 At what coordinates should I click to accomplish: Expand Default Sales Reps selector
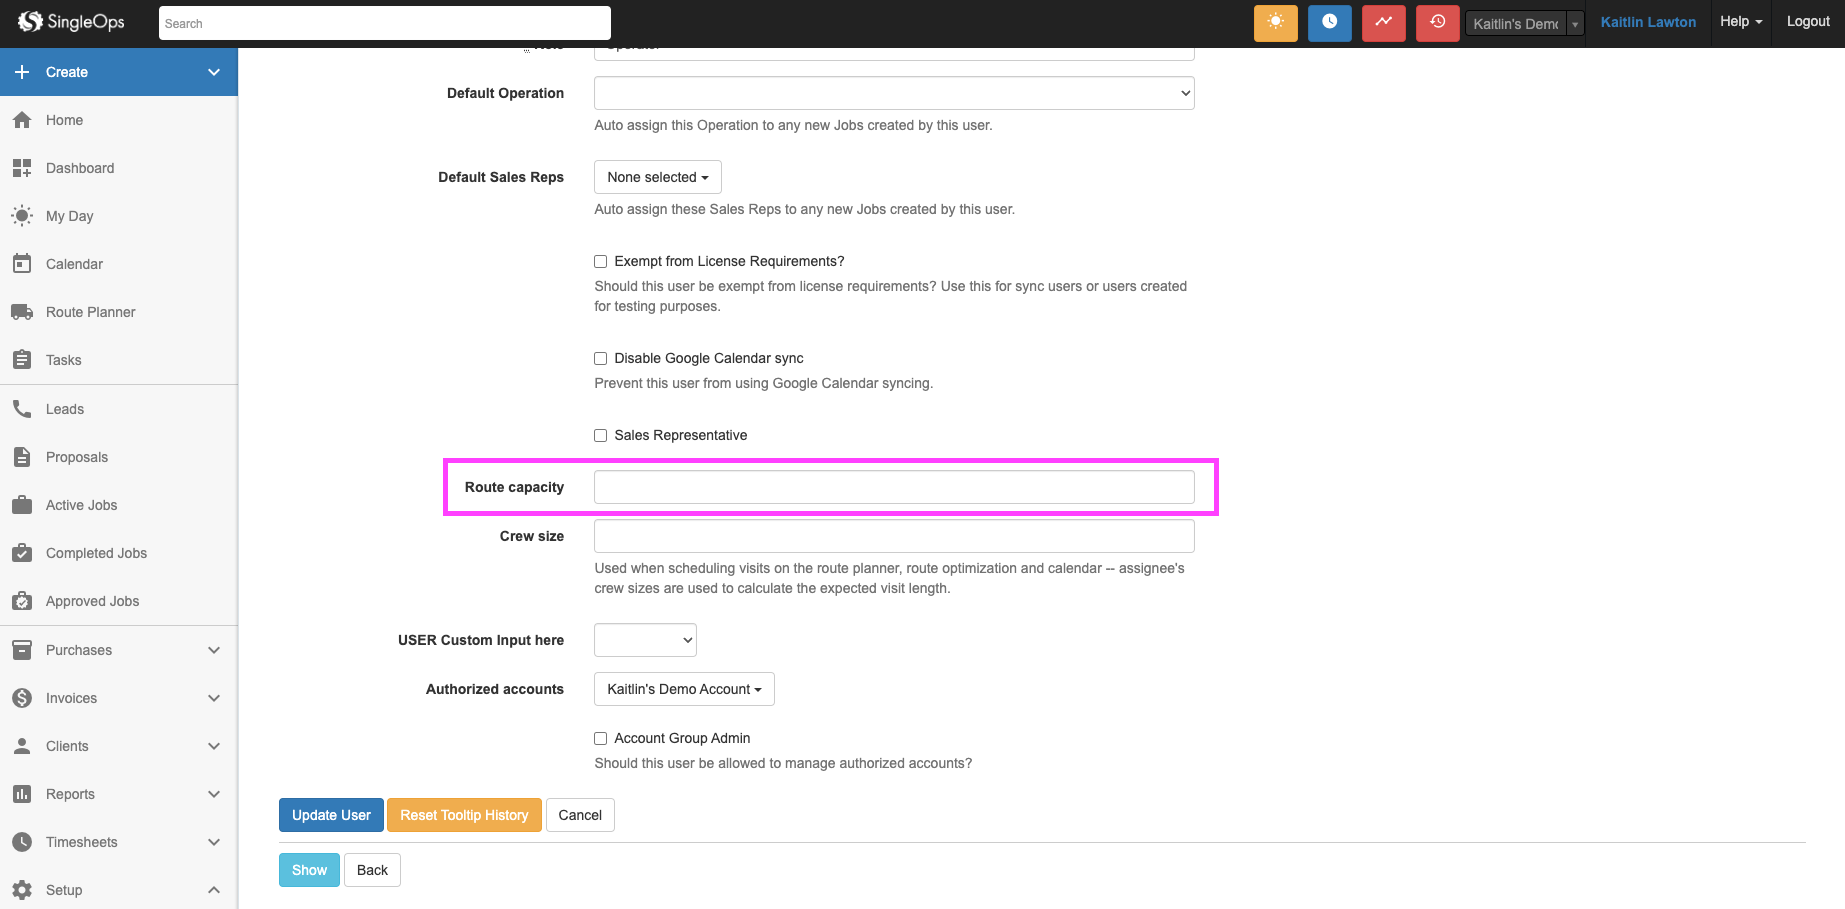click(657, 177)
